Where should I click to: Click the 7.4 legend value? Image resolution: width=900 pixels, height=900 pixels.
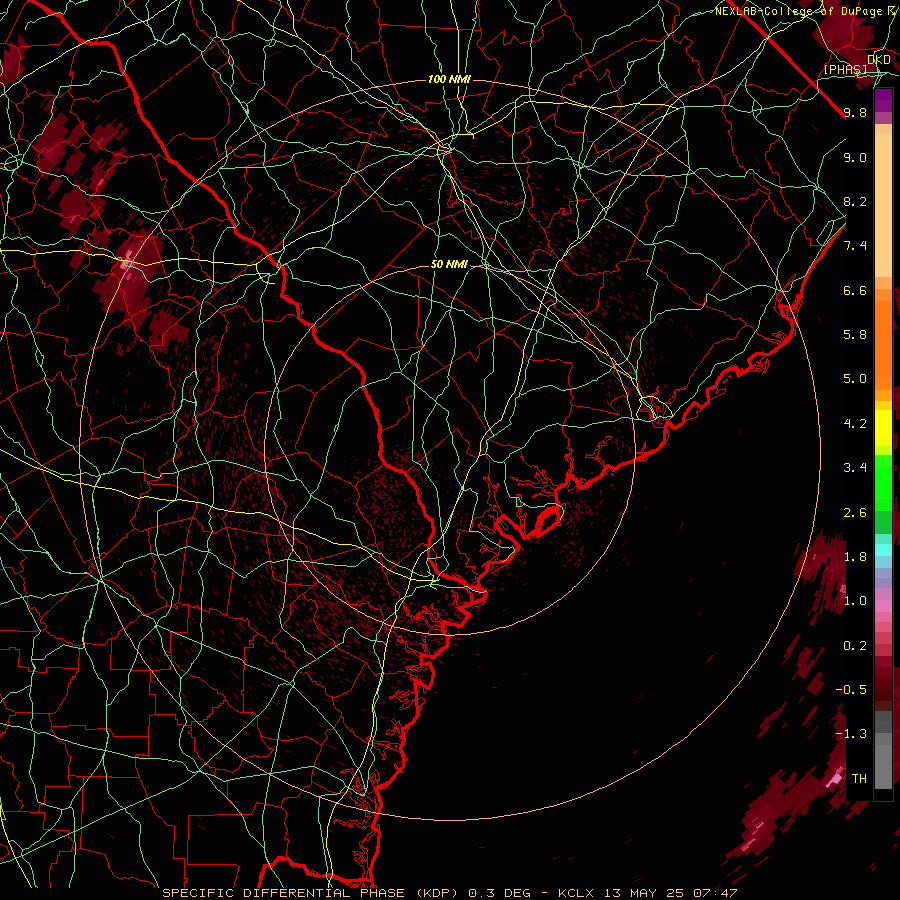point(855,246)
